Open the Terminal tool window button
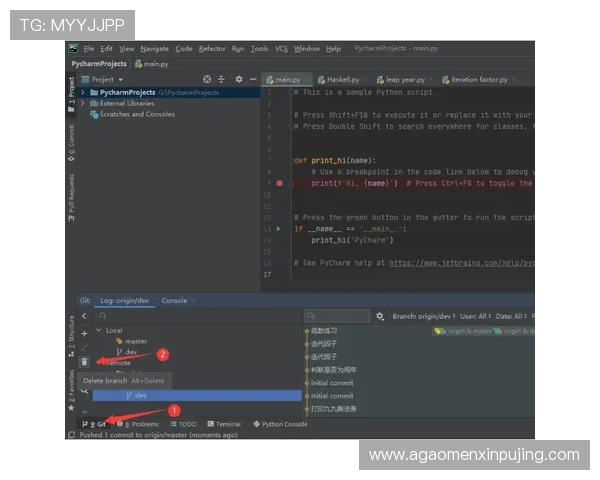This screenshot has width=600, height=480. tap(224, 424)
